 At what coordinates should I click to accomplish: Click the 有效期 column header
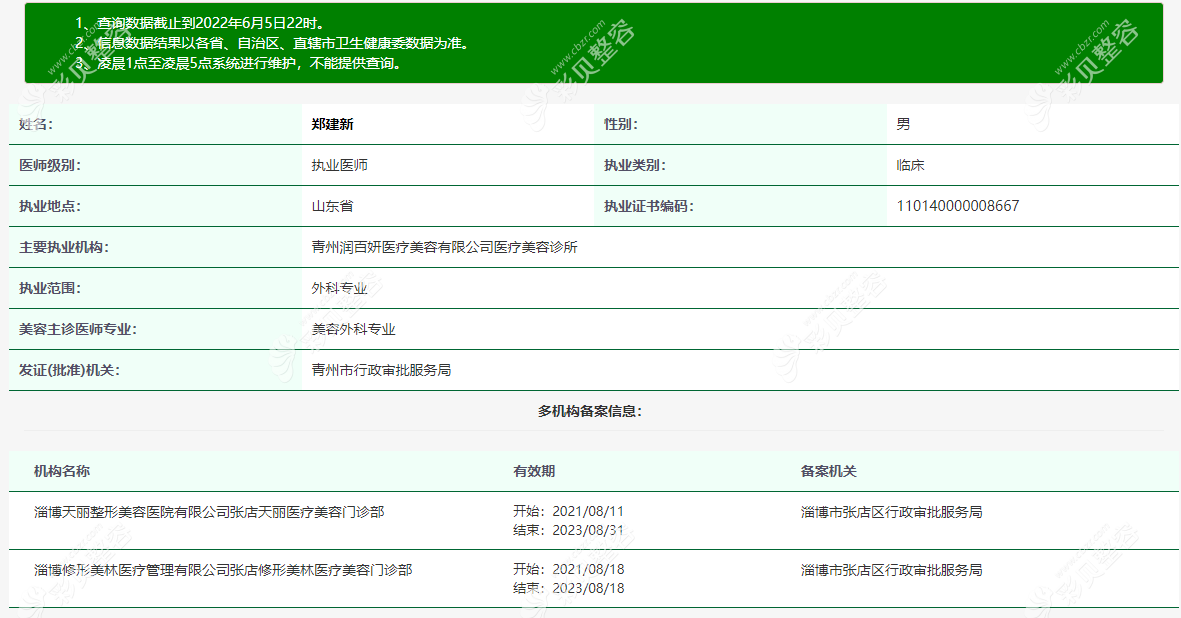tap(534, 471)
